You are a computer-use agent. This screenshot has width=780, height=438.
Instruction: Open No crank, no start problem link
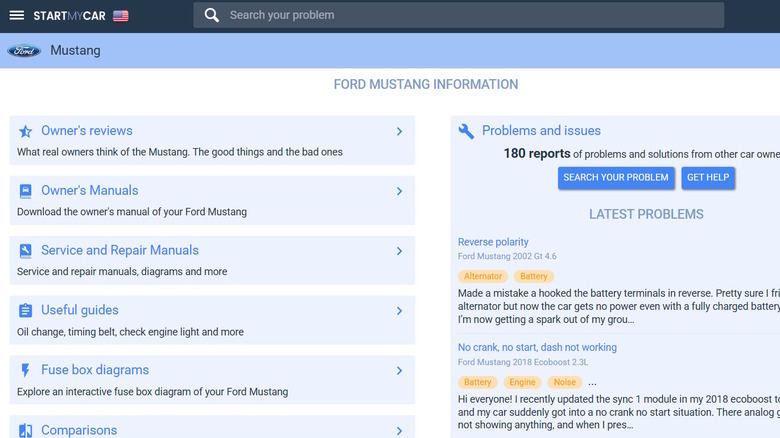click(x=537, y=348)
